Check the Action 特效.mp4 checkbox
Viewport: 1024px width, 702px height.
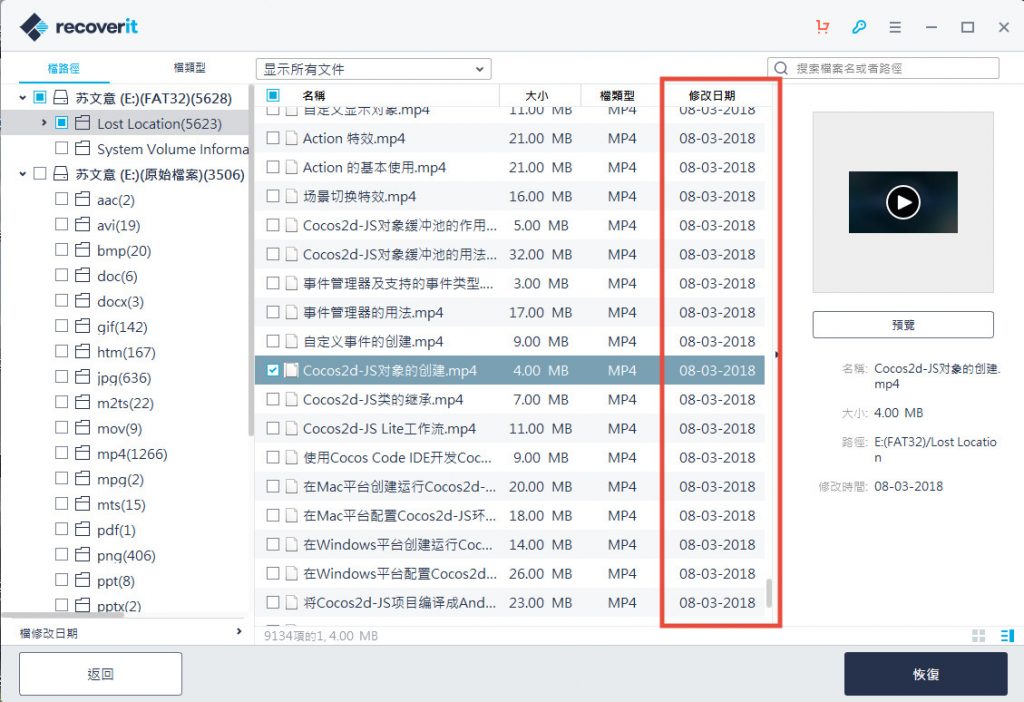click(273, 138)
